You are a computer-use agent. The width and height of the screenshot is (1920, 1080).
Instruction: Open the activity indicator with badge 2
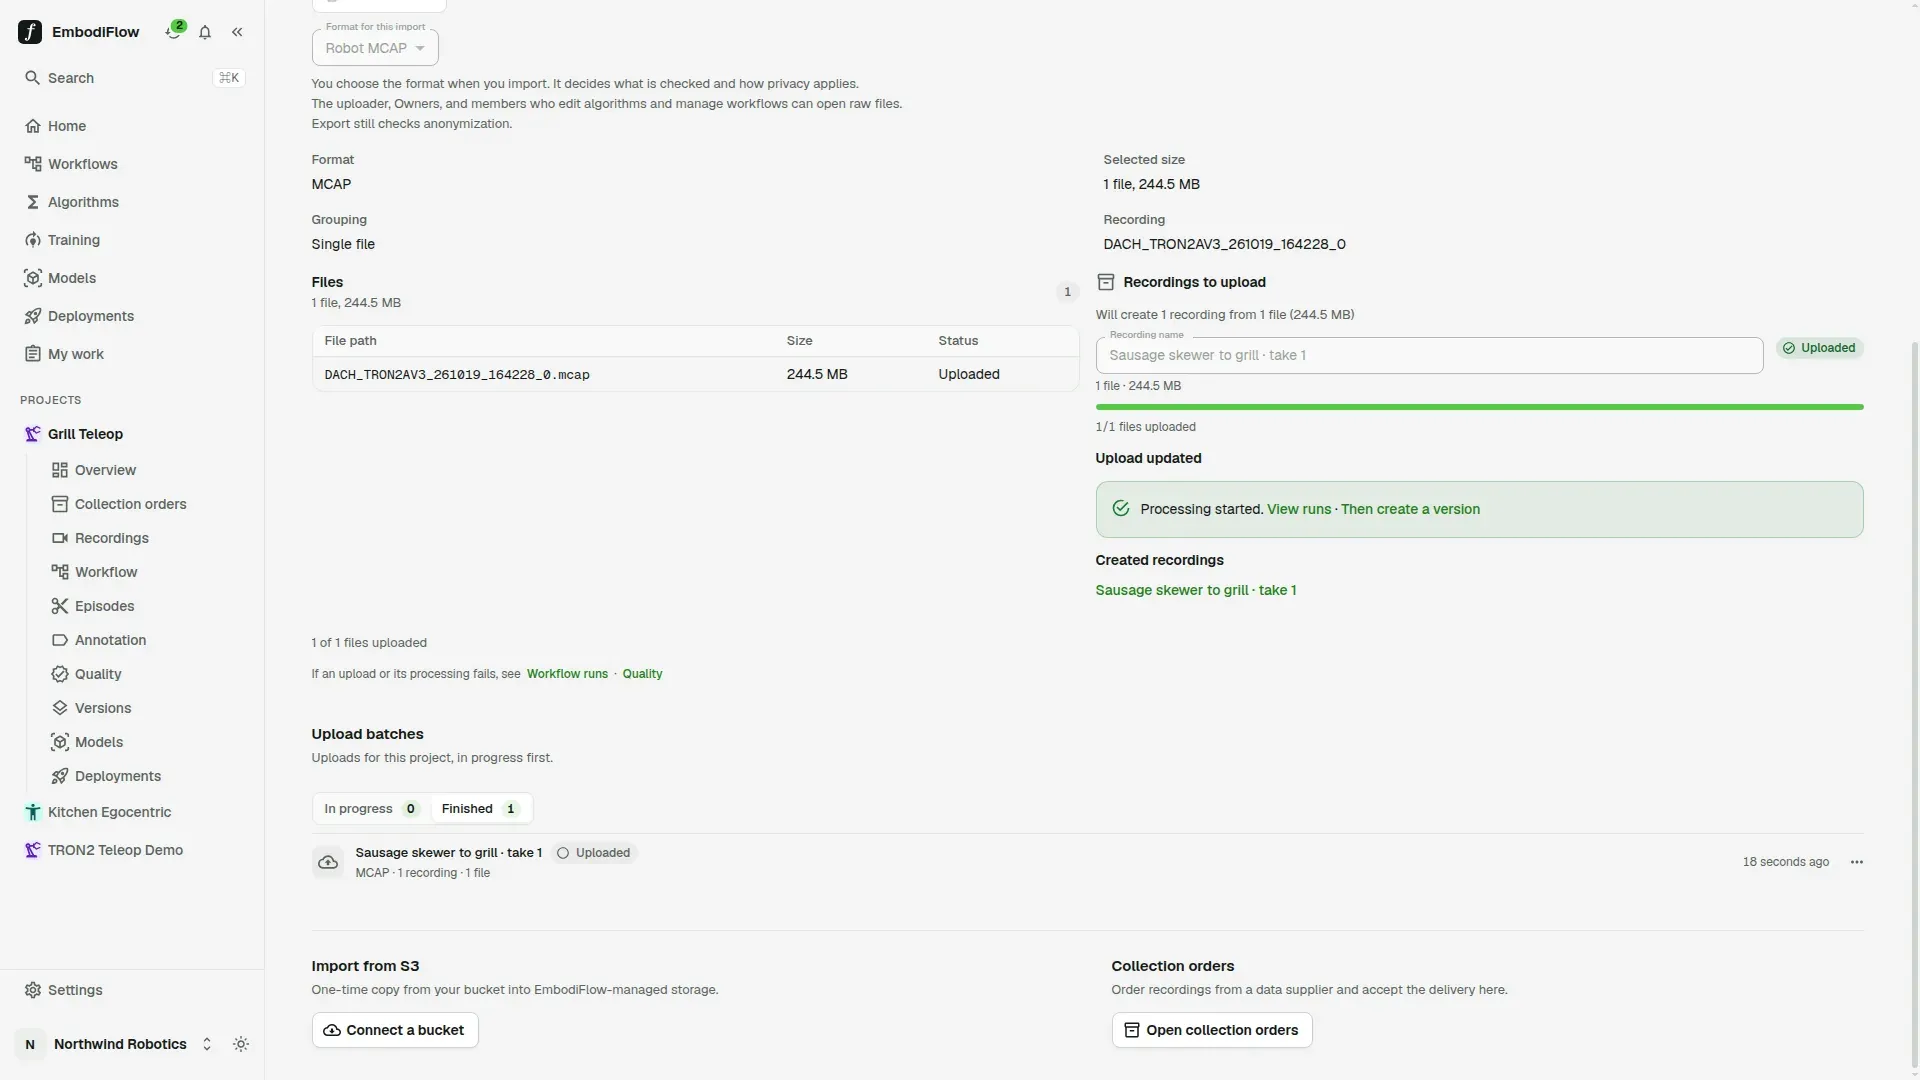(x=174, y=31)
